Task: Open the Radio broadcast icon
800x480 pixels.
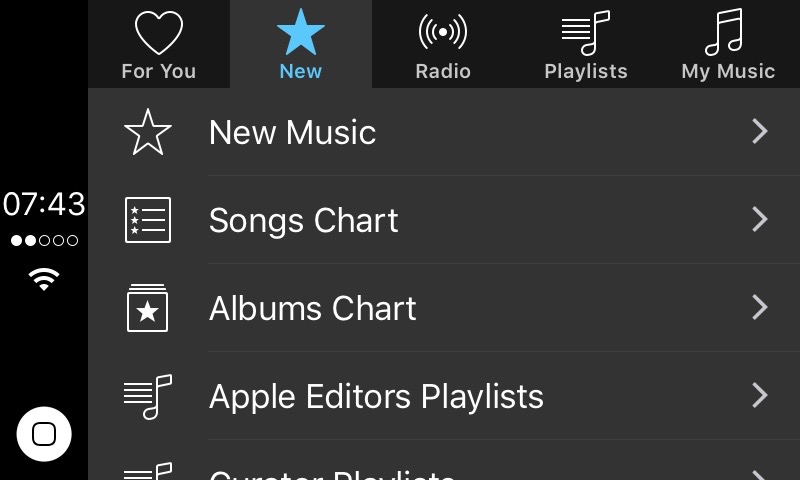Action: pos(443,32)
